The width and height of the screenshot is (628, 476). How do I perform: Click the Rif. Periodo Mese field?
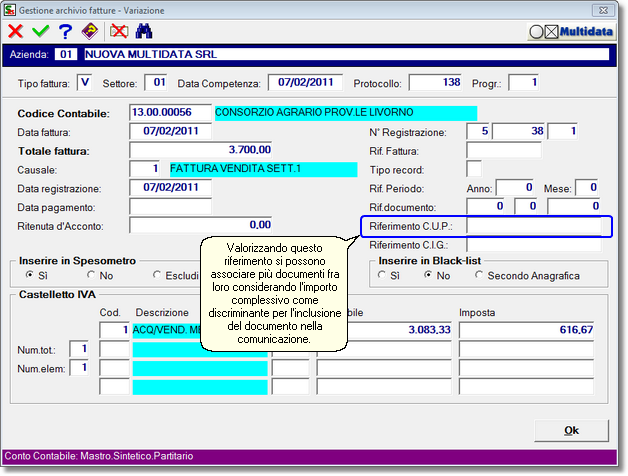click(587, 188)
